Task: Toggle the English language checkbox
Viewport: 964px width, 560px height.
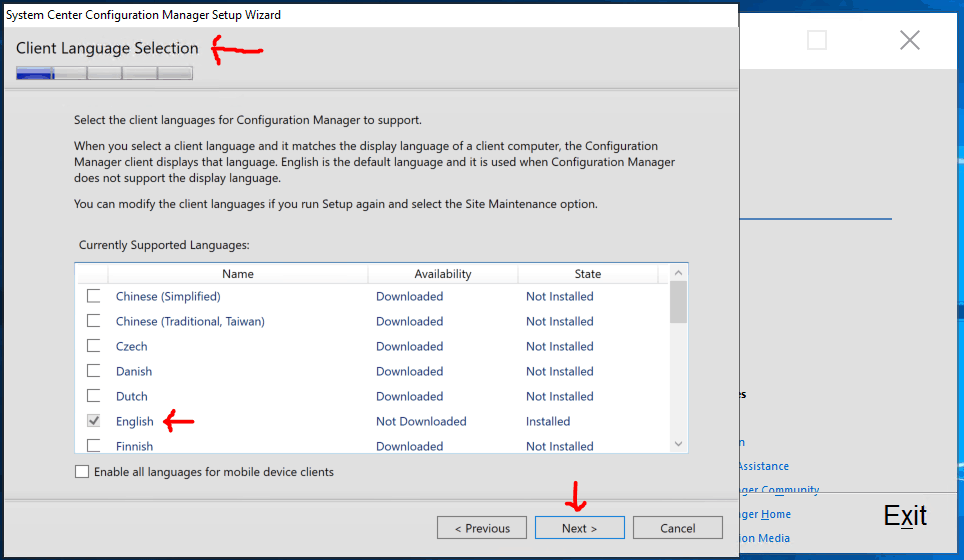Action: 93,421
